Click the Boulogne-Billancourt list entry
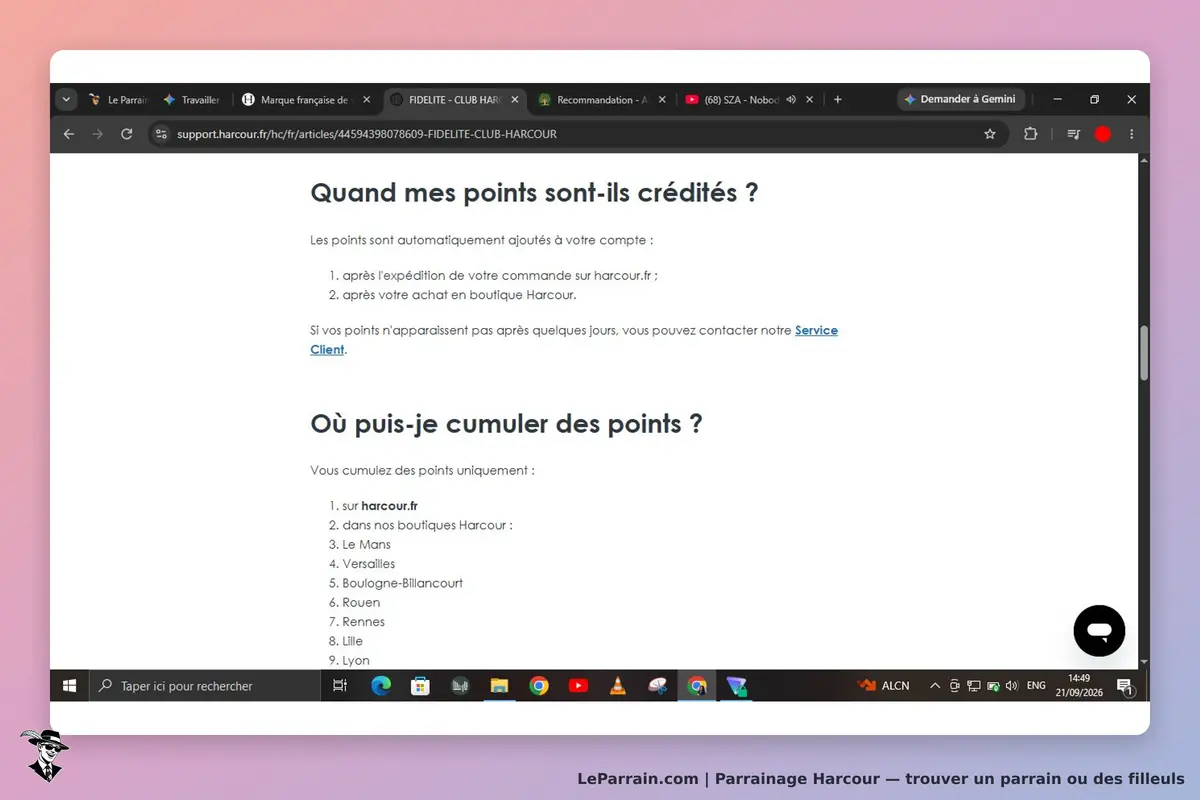The image size is (1200, 800). pyautogui.click(x=402, y=583)
